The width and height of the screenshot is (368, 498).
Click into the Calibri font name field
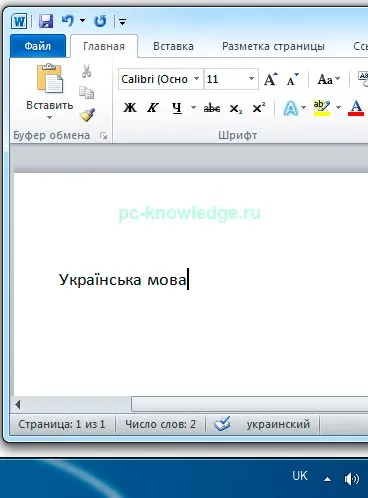pos(155,79)
